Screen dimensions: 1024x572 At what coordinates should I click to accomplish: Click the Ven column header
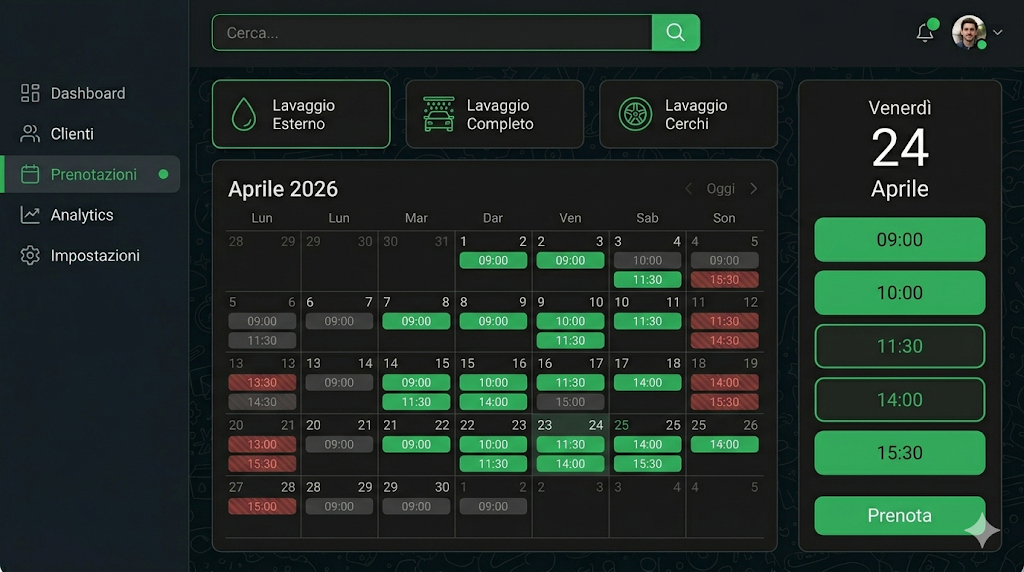click(x=570, y=218)
